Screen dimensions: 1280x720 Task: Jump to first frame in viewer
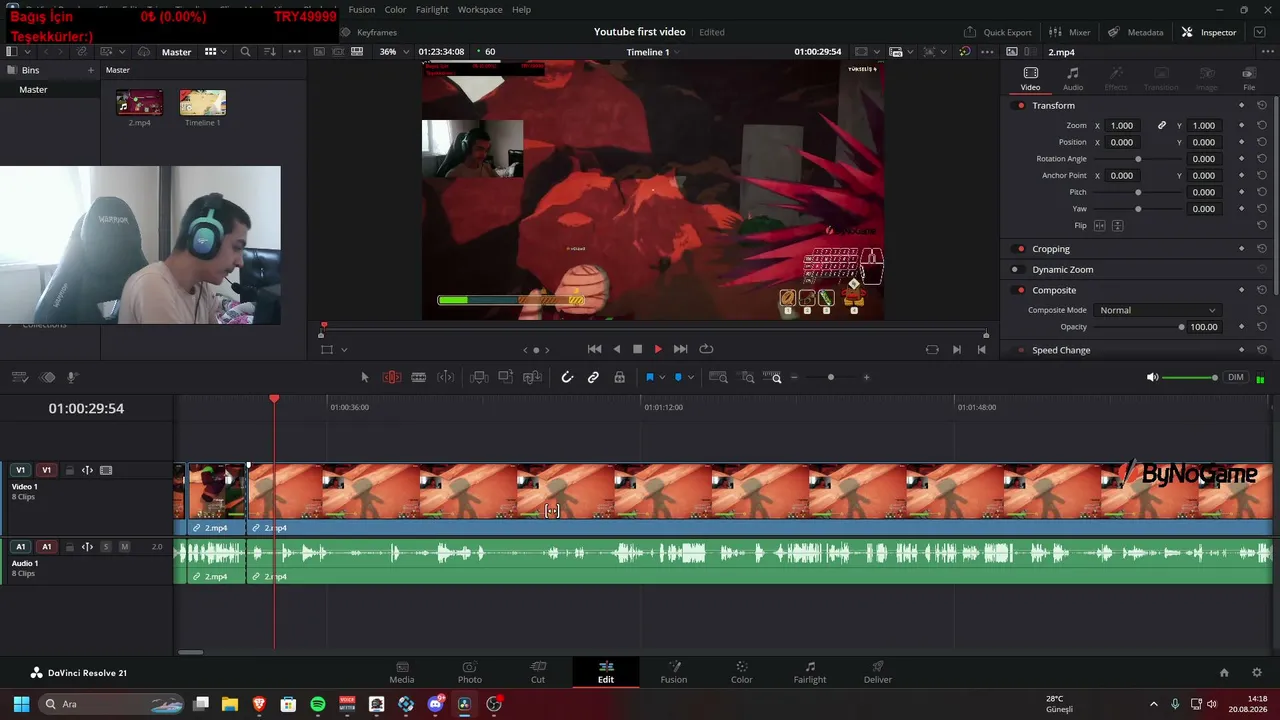pyautogui.click(x=594, y=349)
